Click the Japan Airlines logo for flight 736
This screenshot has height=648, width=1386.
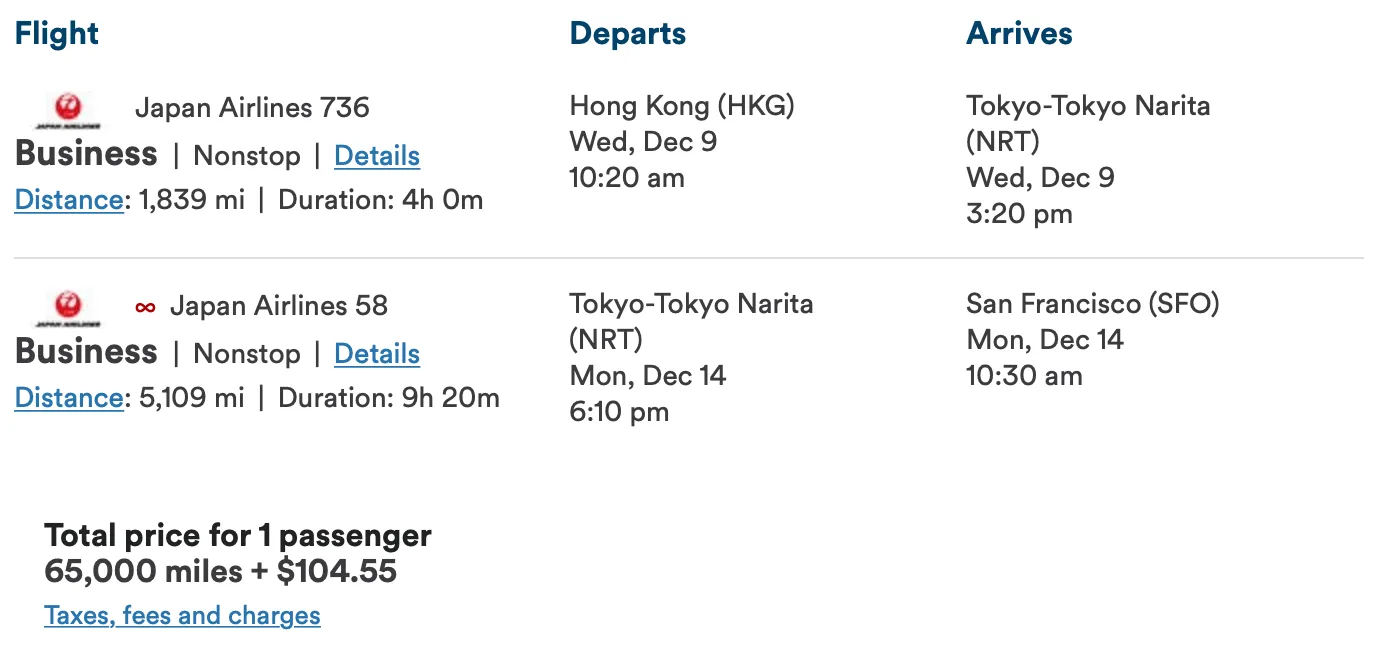[x=68, y=110]
